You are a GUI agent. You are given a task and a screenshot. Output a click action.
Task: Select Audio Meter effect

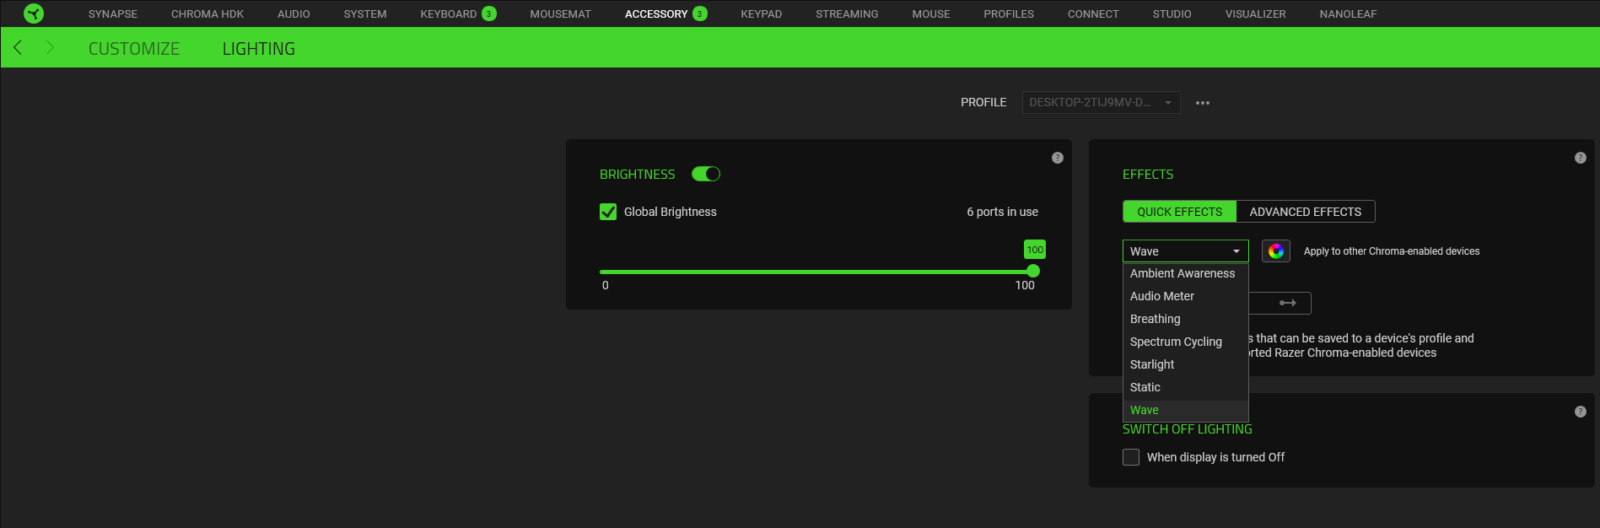tap(1185, 296)
